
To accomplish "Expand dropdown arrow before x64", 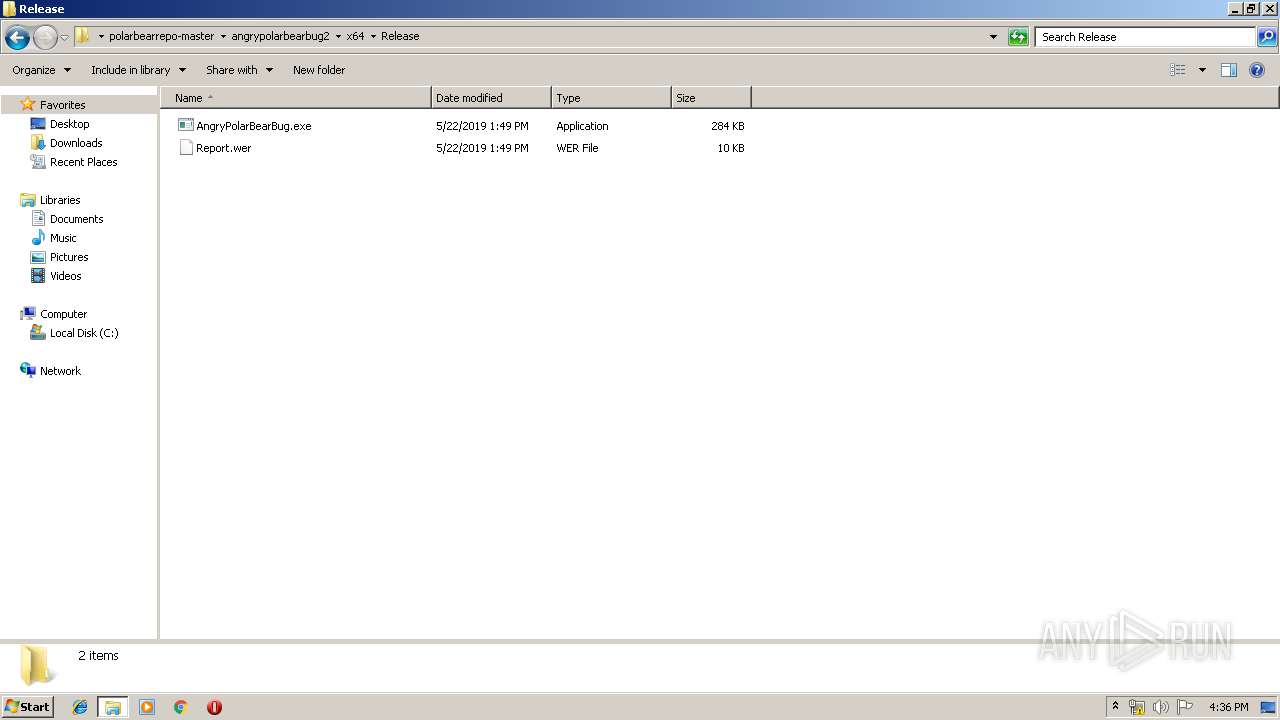I will coord(338,37).
